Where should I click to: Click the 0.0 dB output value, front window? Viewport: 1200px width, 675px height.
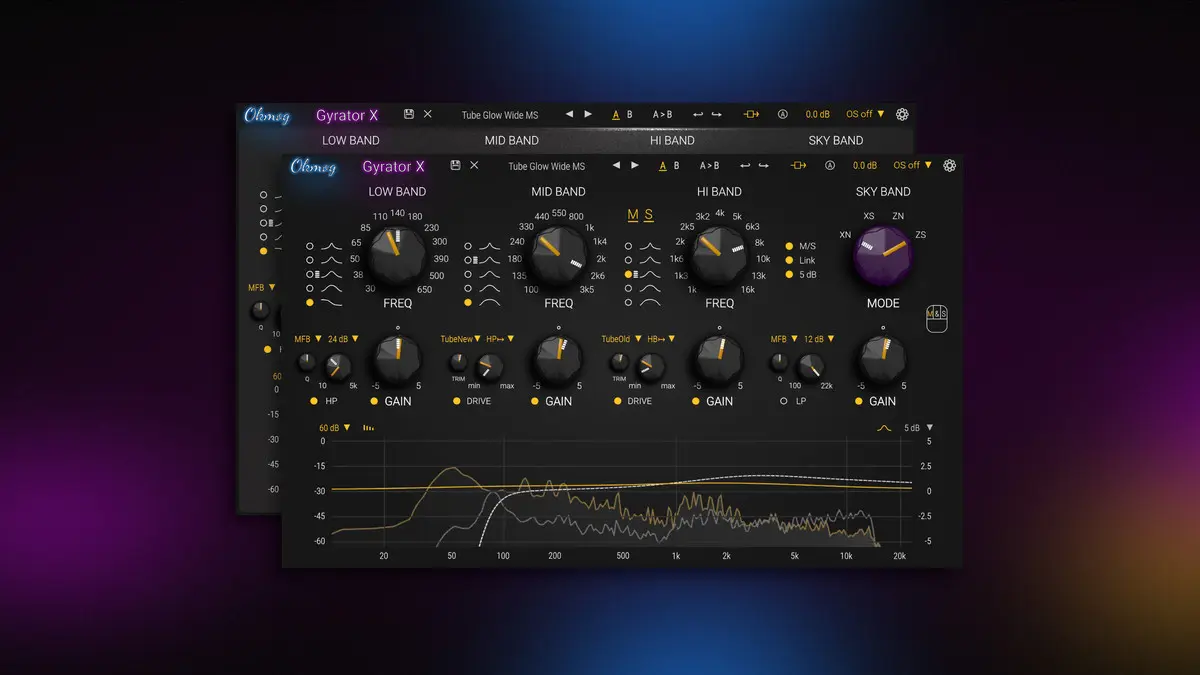(x=865, y=165)
